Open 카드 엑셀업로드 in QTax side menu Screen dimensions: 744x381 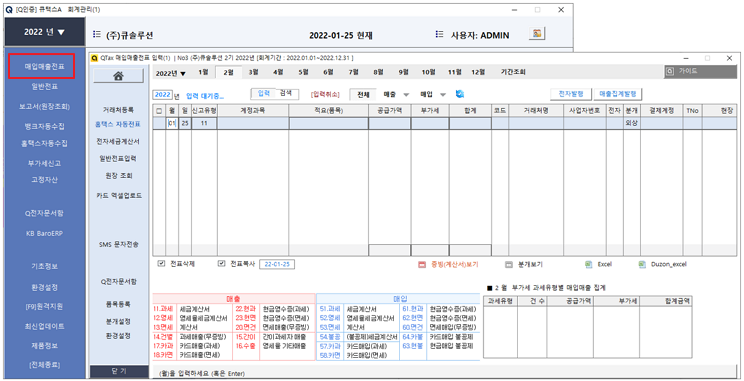click(x=118, y=195)
